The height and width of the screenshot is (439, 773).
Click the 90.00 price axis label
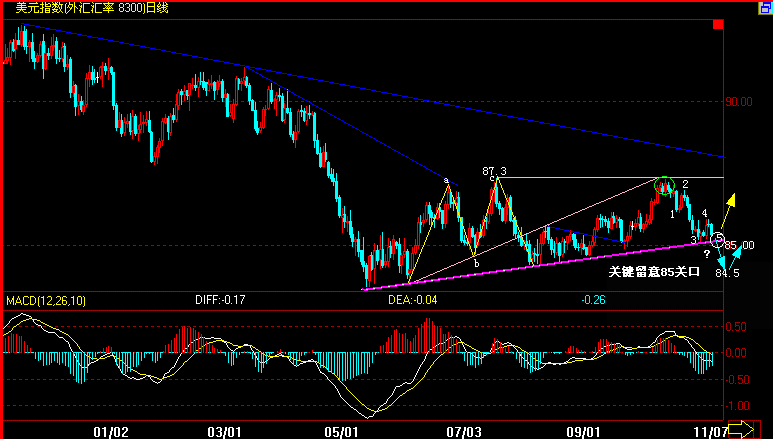[738, 102]
